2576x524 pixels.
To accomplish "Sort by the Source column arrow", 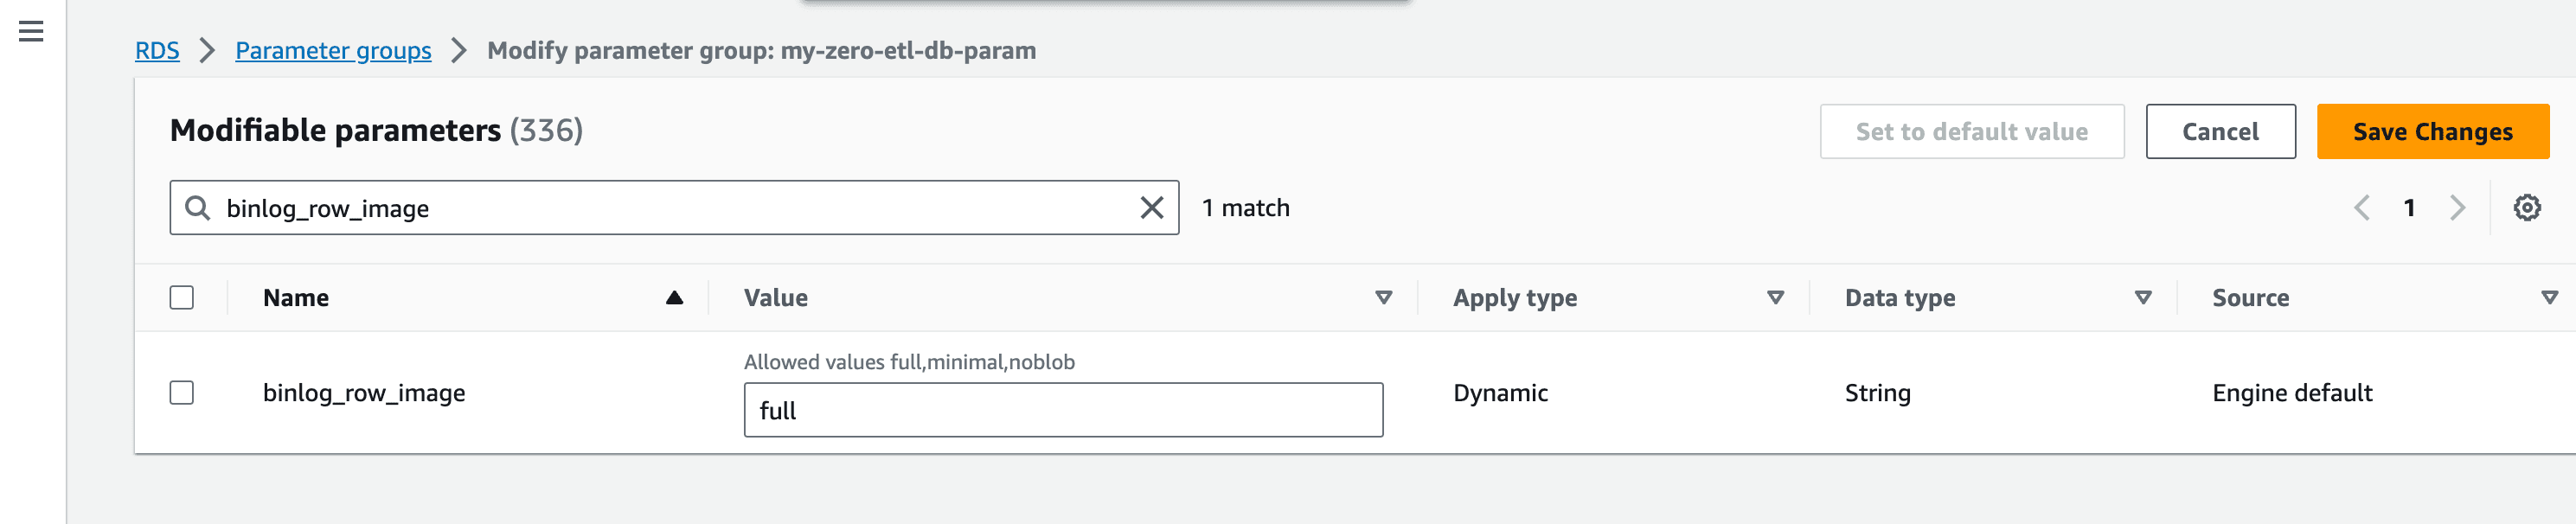I will click(x=2549, y=298).
